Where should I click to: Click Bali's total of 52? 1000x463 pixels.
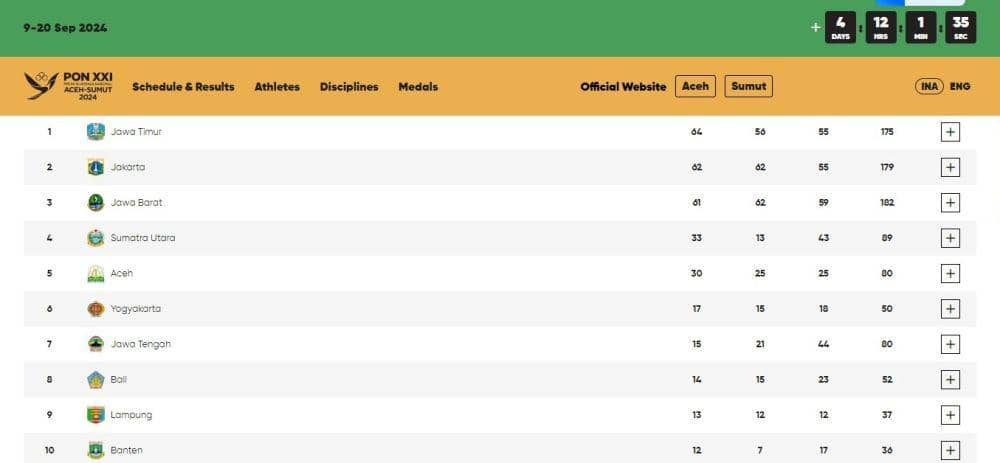tap(886, 379)
